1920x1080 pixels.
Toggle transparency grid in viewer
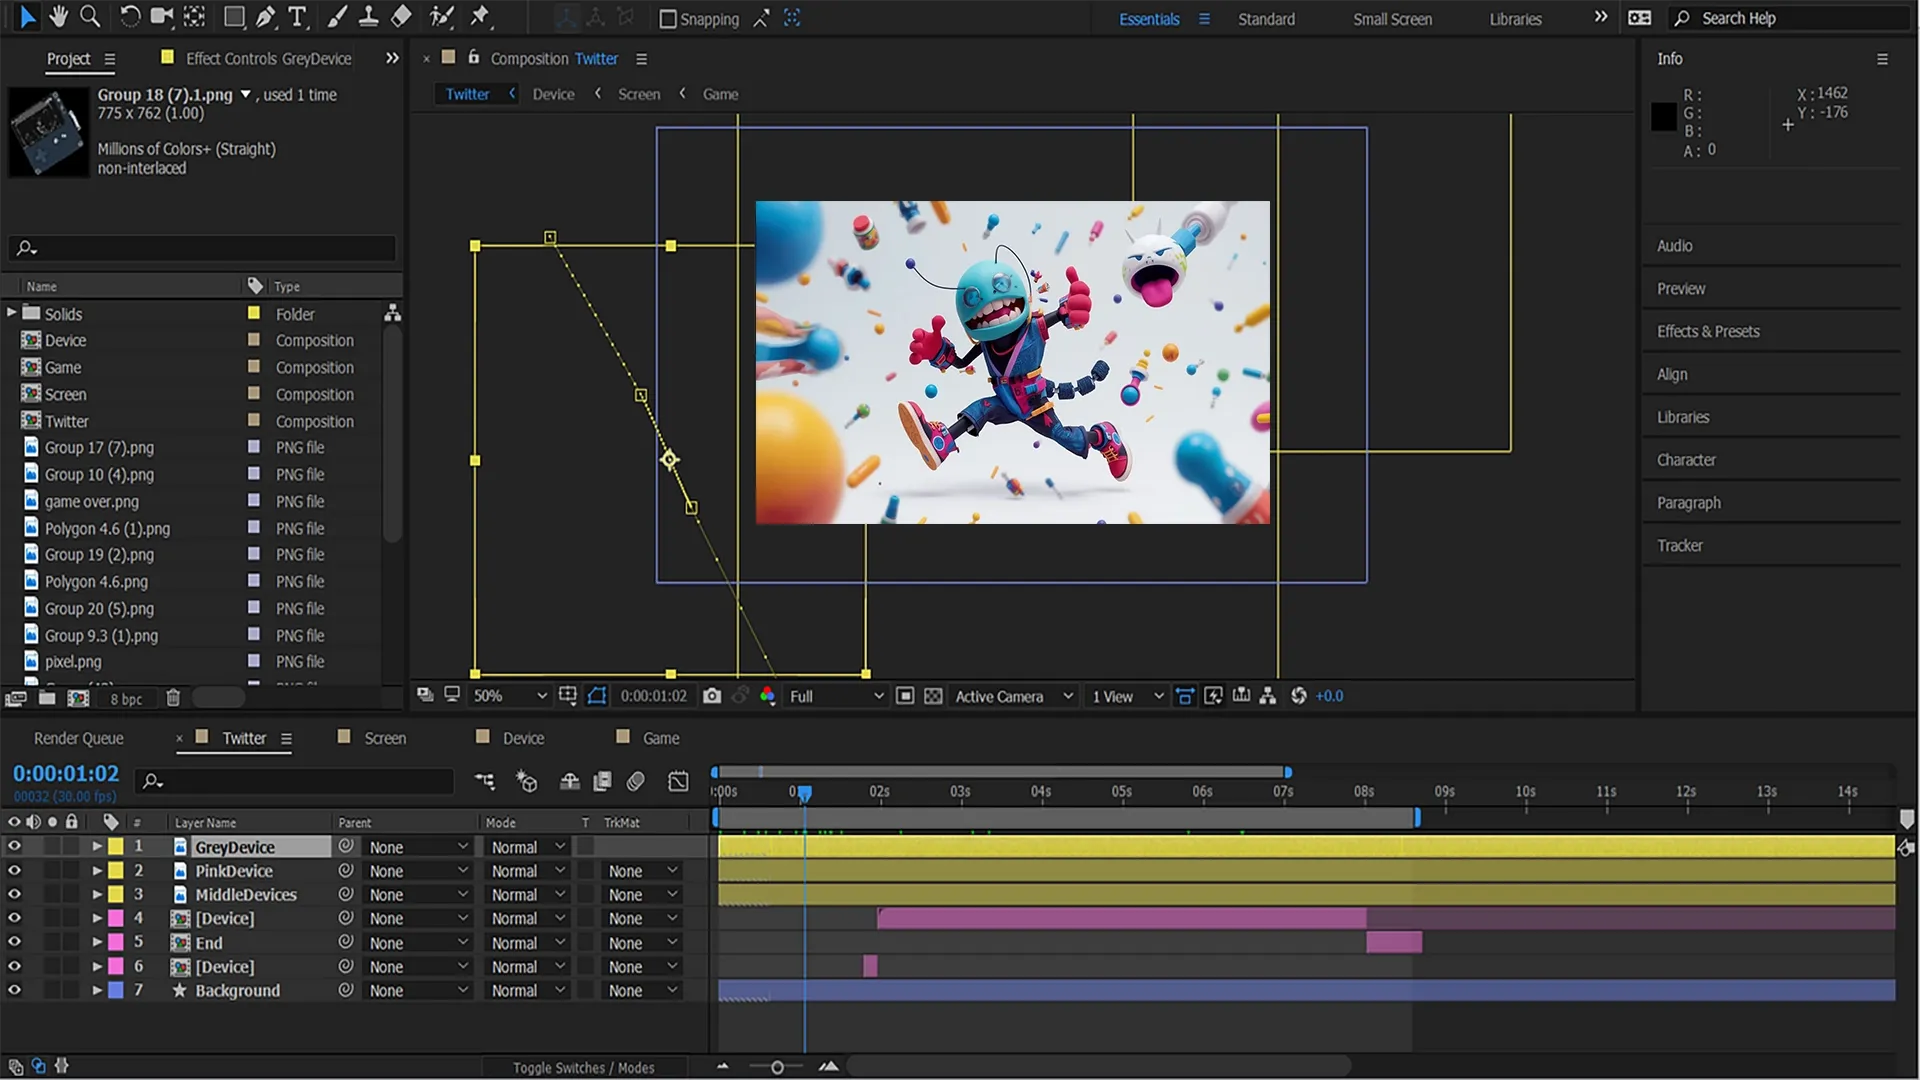[x=933, y=696]
